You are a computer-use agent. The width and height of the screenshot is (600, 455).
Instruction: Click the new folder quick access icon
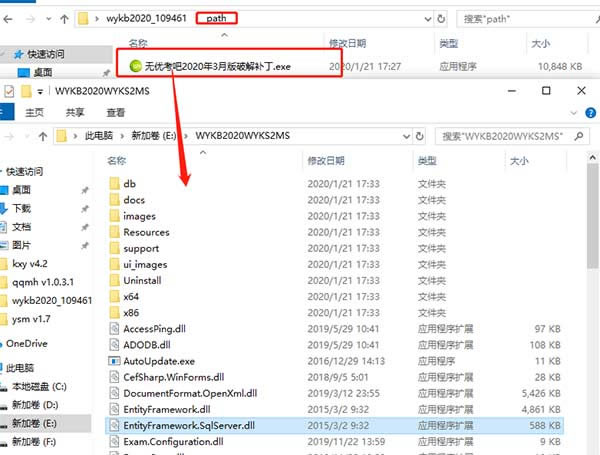pyautogui.click(x=26, y=91)
